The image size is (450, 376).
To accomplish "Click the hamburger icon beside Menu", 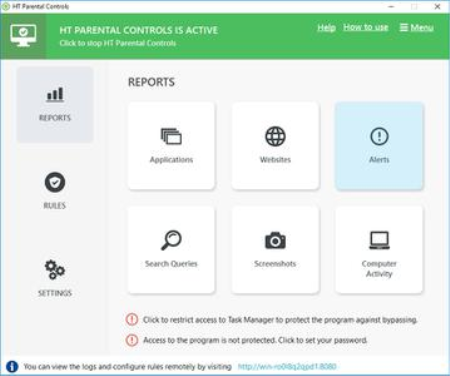I will point(404,27).
